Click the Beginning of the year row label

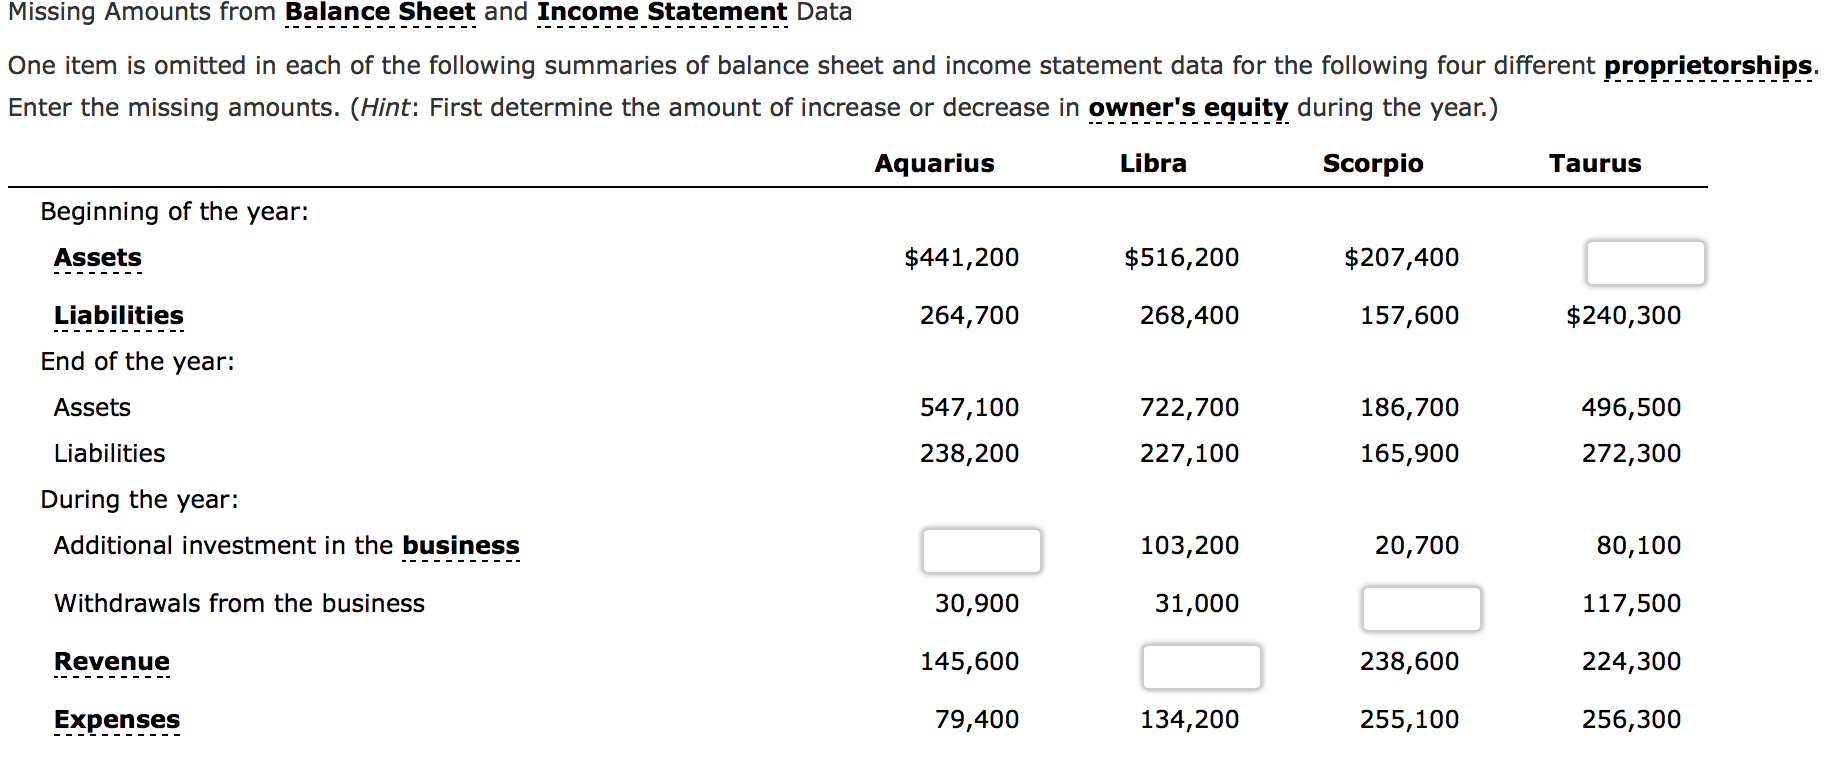coord(172,211)
